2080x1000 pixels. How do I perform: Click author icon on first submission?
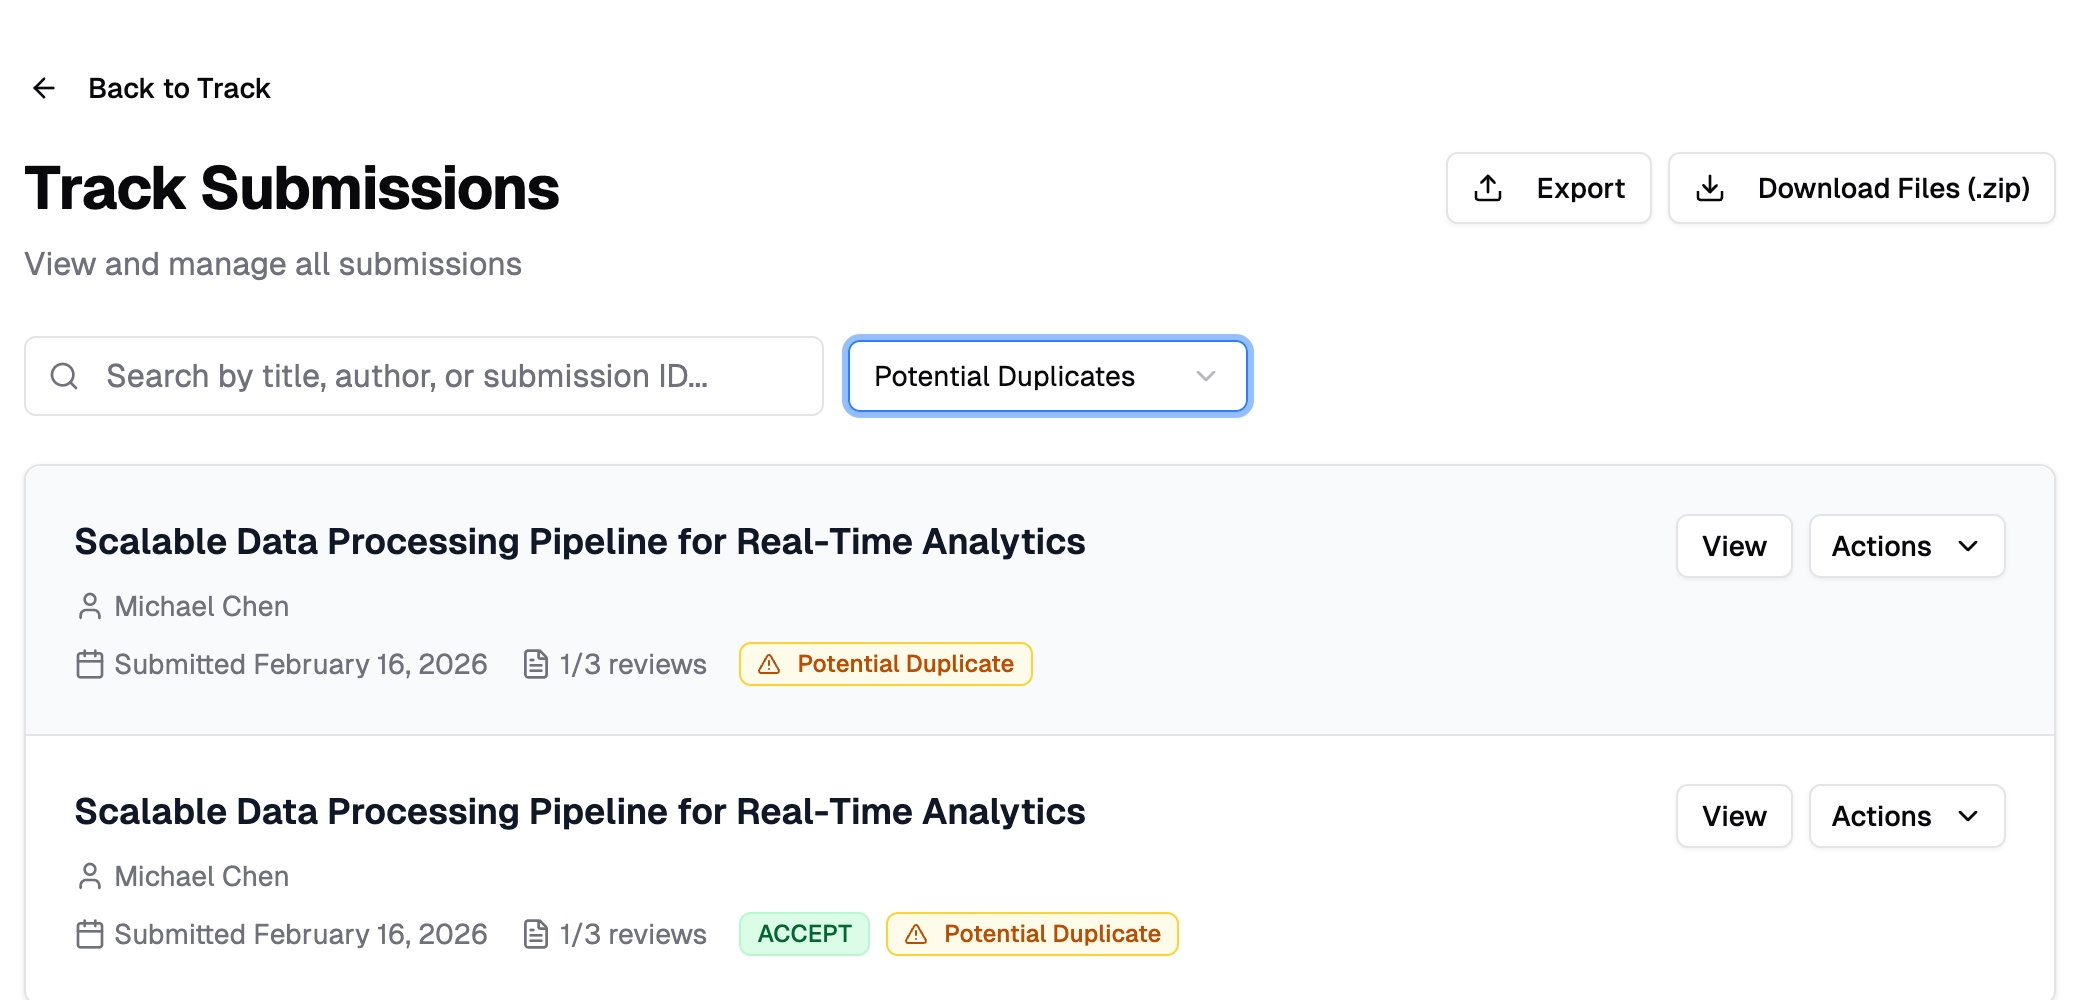pyautogui.click(x=90, y=606)
